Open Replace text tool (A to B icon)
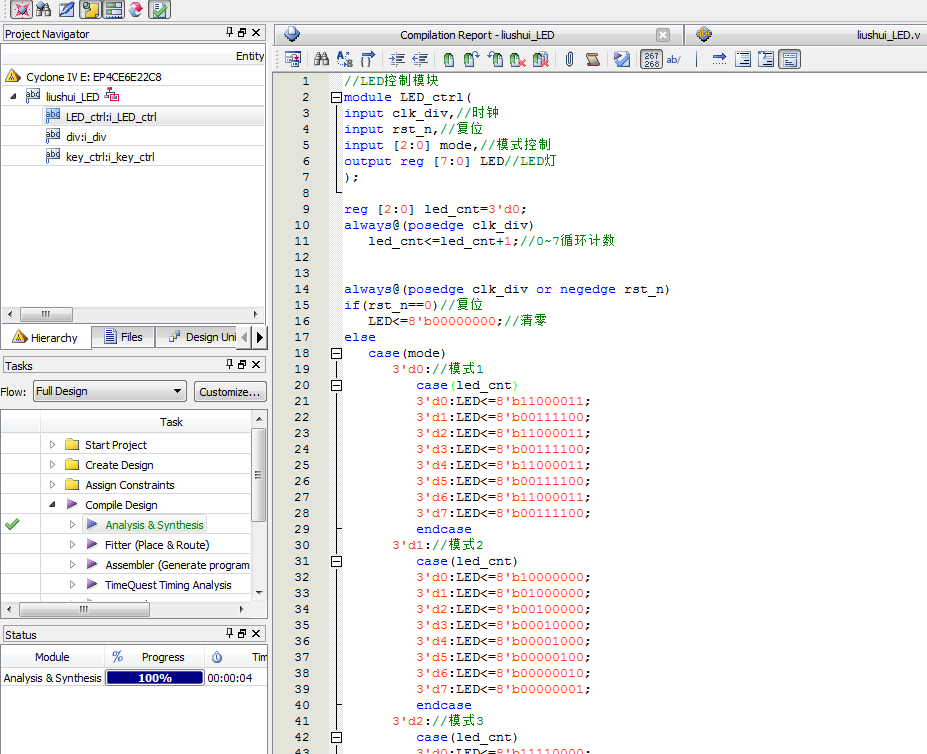The height and width of the screenshot is (754, 927). [x=344, y=59]
